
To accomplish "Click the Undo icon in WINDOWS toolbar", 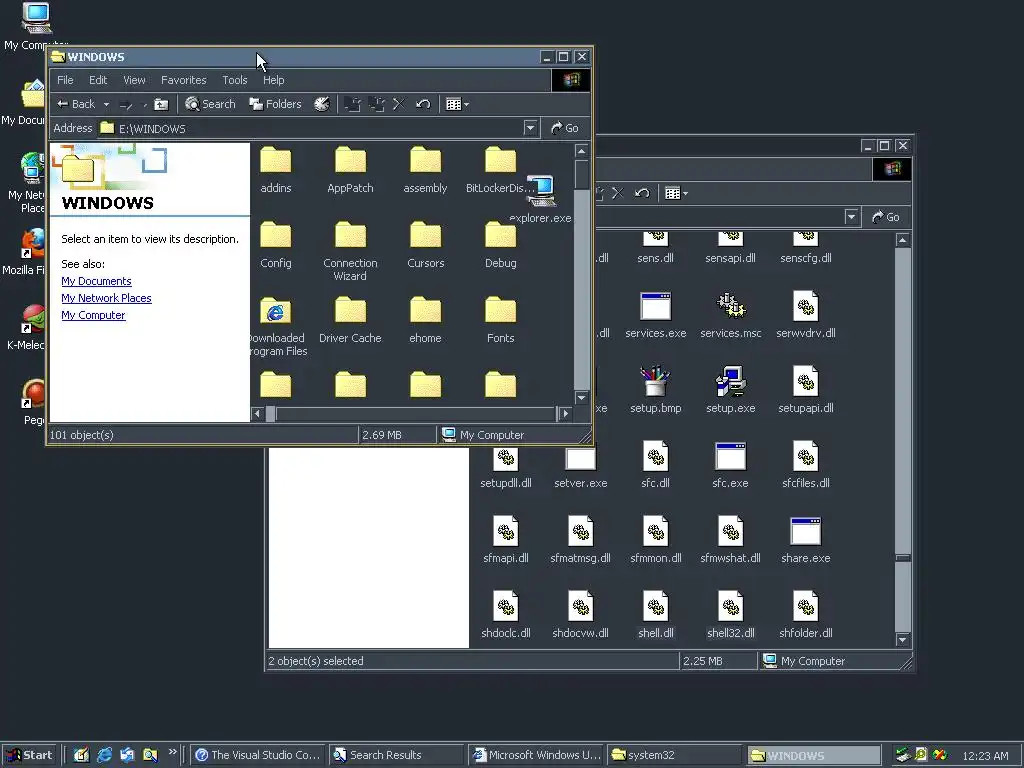I will click(423, 104).
